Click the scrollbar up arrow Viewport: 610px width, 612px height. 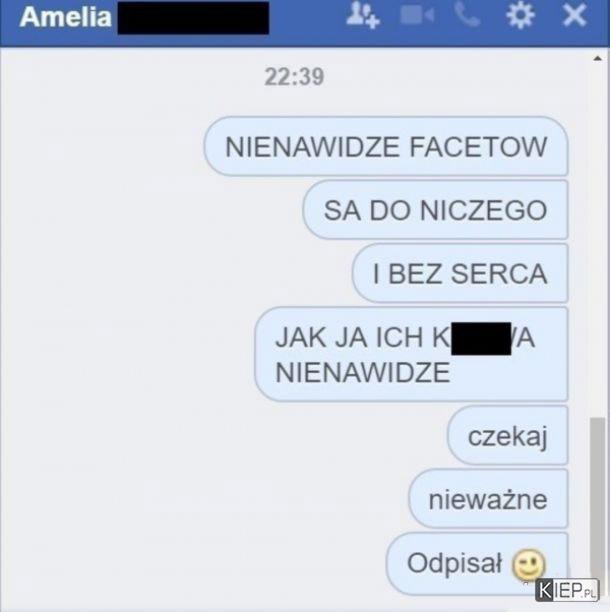click(598, 59)
